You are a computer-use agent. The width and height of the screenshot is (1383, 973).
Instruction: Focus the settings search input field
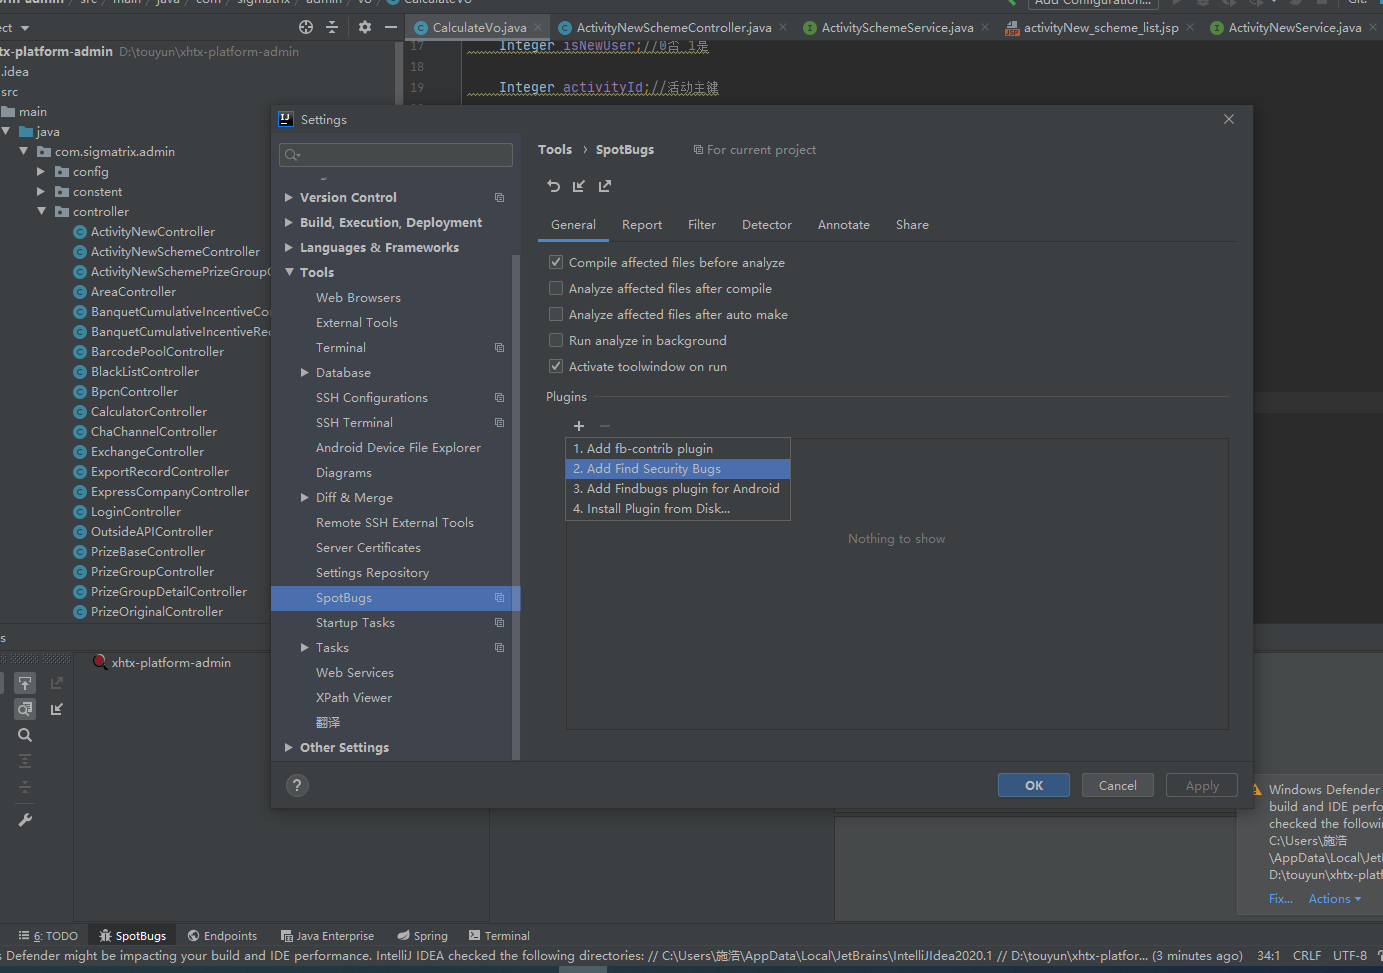[396, 155]
